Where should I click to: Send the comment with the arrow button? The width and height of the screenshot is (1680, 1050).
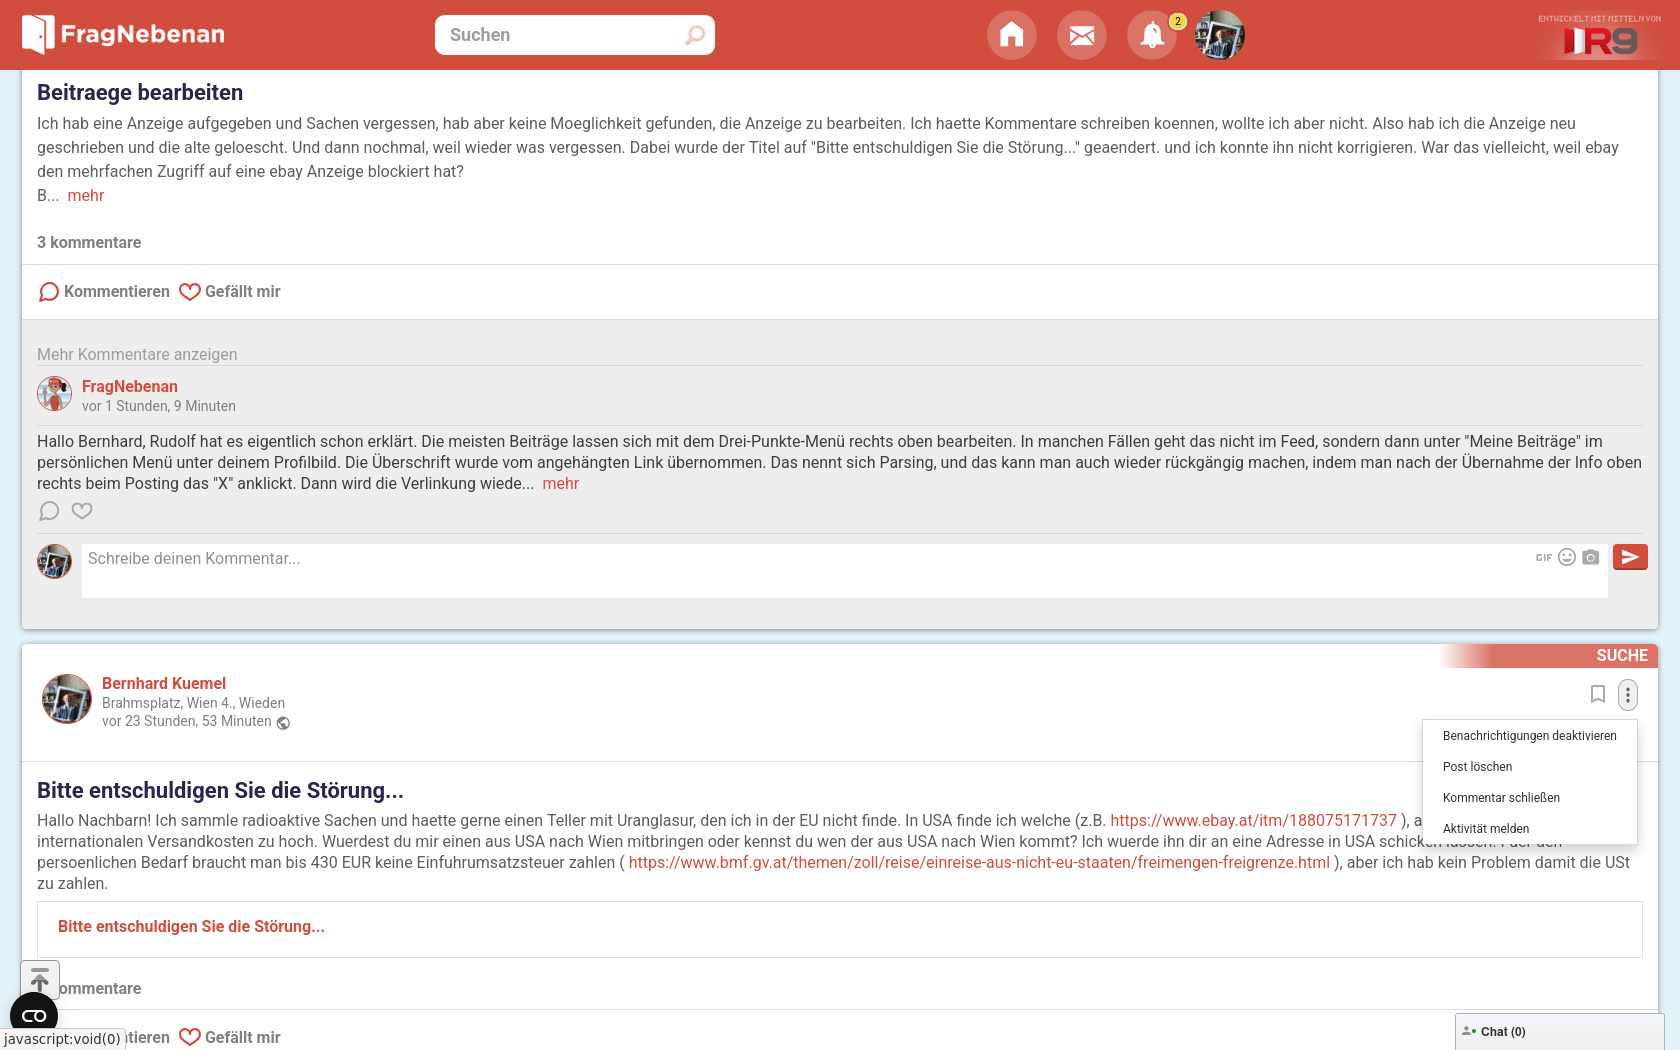click(x=1629, y=557)
